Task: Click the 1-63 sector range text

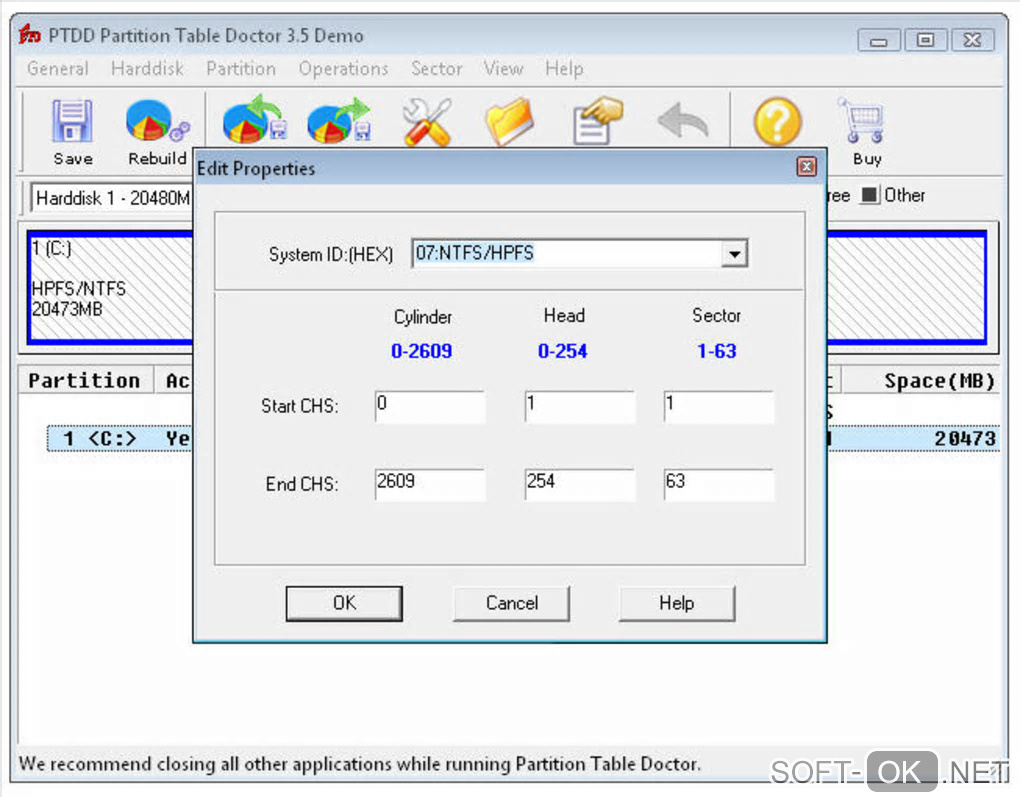Action: pos(717,351)
